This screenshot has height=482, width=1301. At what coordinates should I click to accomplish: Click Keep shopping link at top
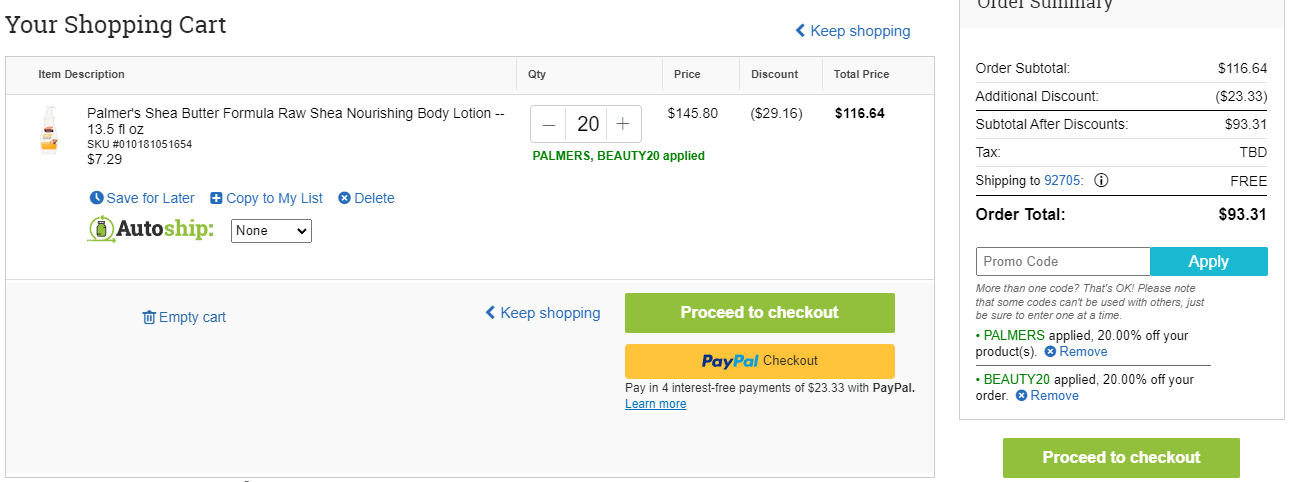tap(853, 31)
